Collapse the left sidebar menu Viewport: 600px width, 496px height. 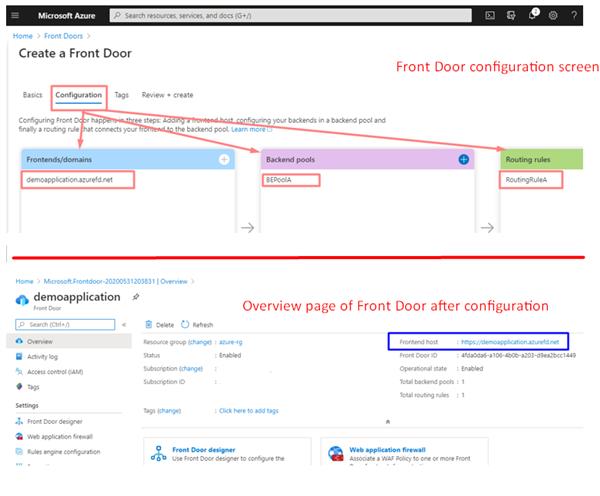(x=124, y=324)
